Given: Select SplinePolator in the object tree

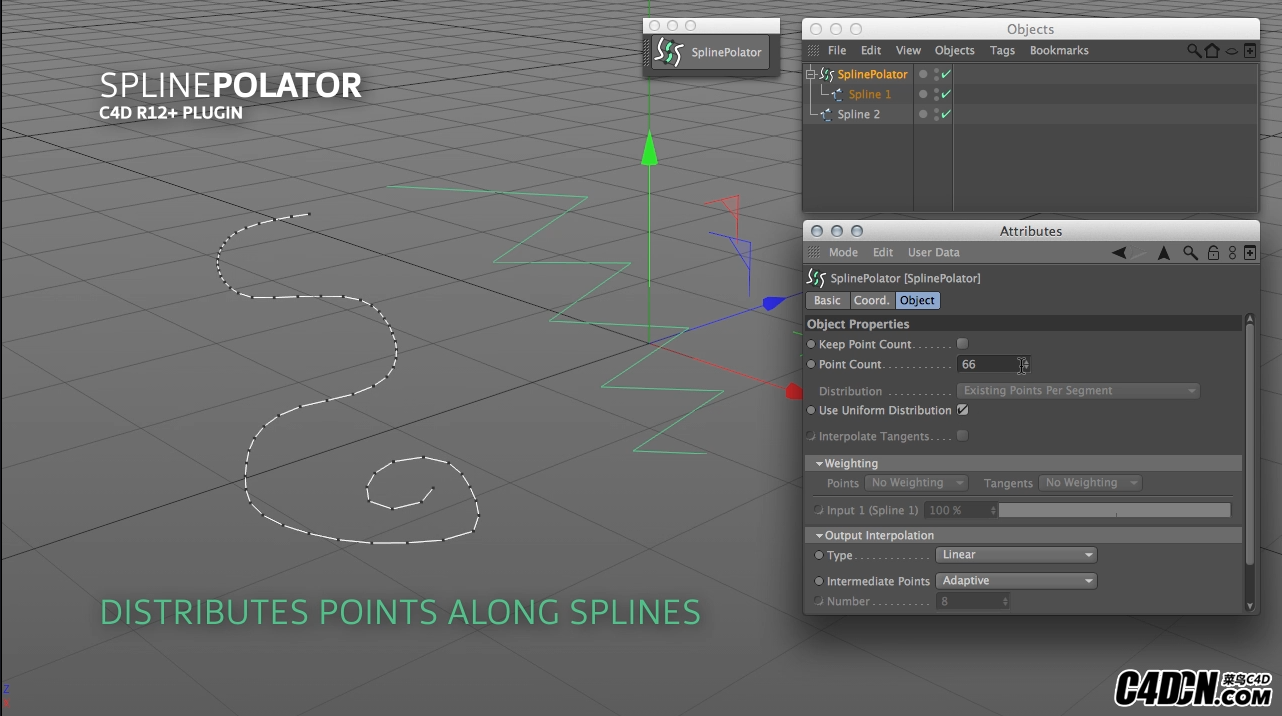Looking at the screenshot, I should click(872, 74).
